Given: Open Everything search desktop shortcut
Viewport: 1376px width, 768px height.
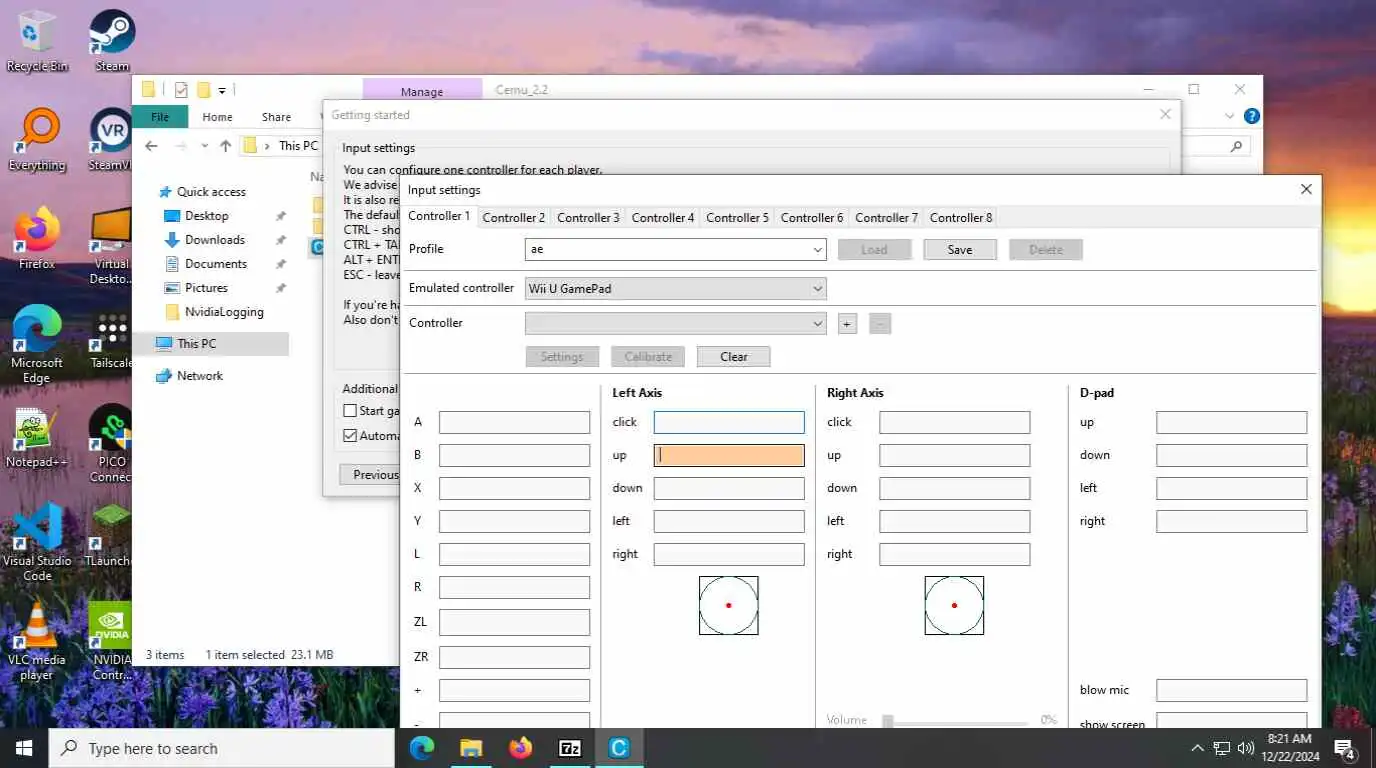Looking at the screenshot, I should click(x=37, y=140).
